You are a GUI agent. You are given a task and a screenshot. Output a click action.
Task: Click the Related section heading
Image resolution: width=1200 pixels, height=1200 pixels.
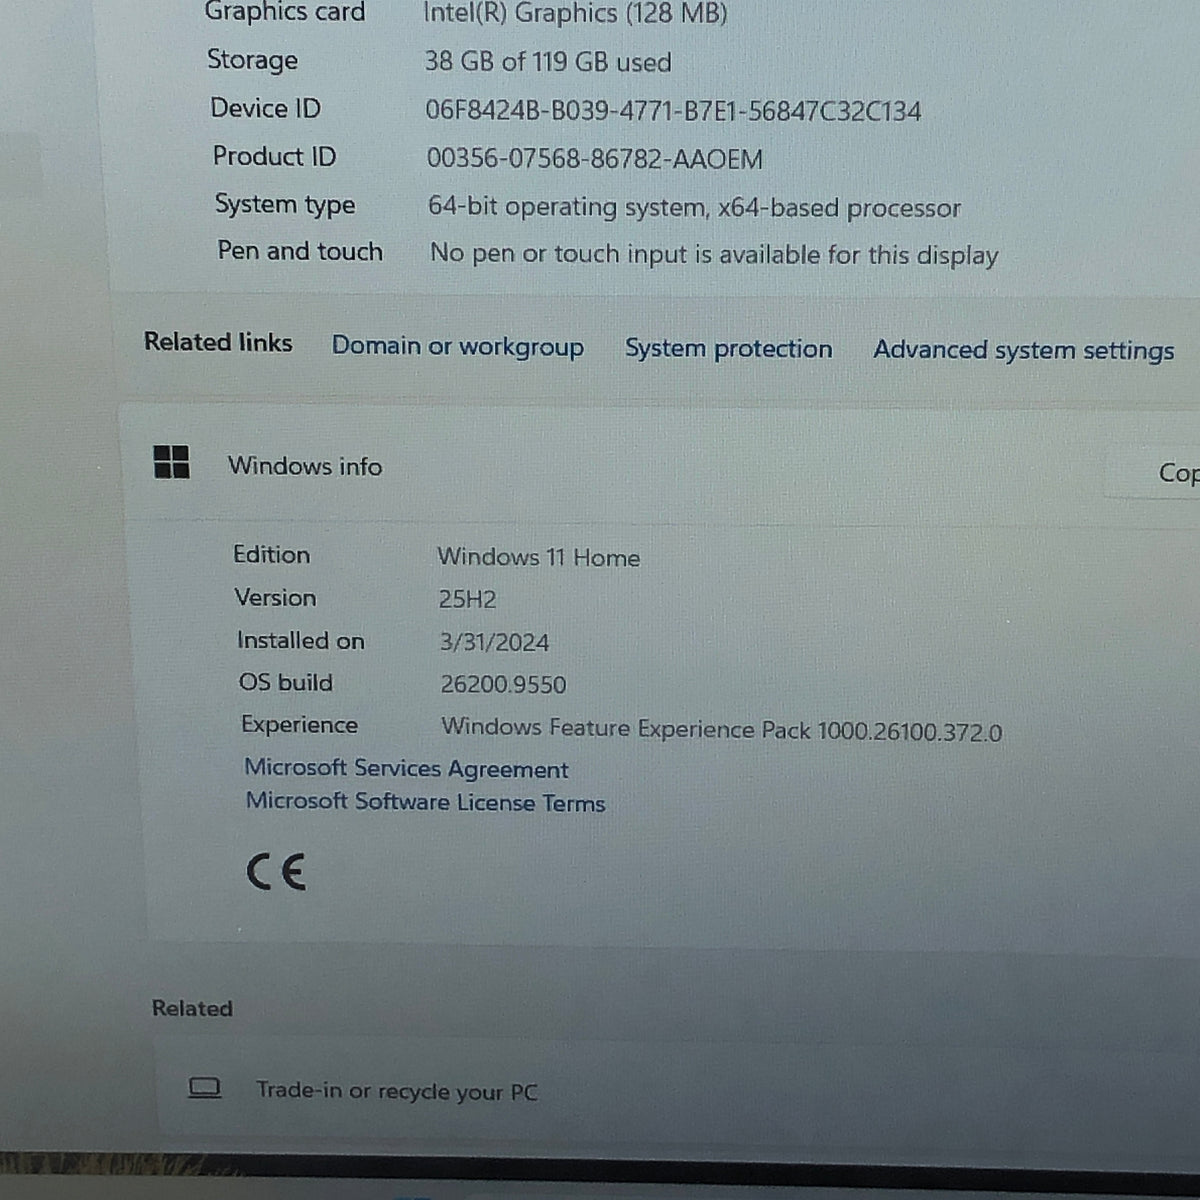[x=192, y=1008]
